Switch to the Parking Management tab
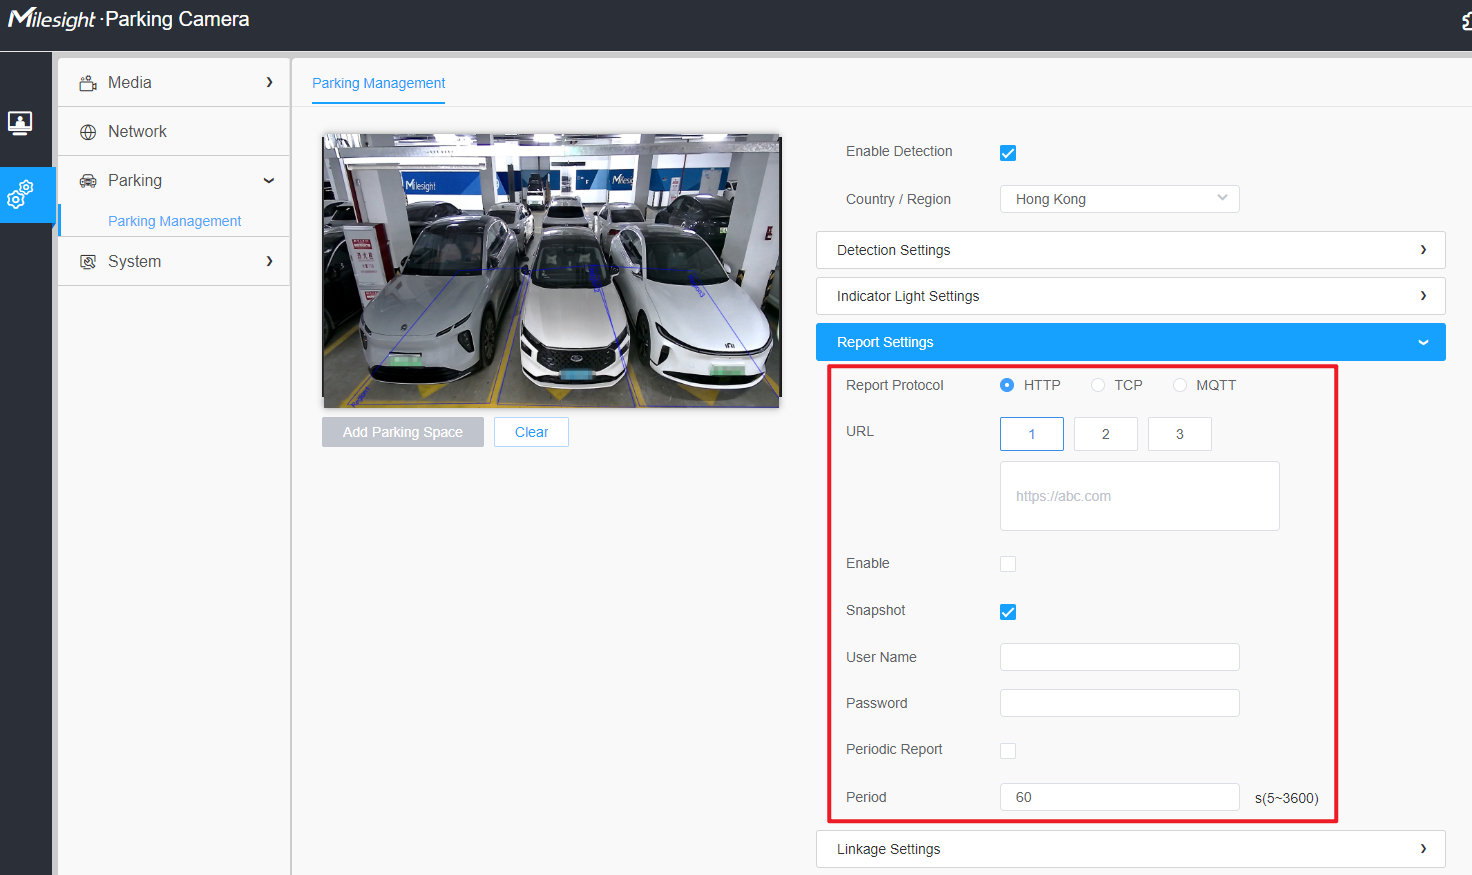Image resolution: width=1472 pixels, height=875 pixels. pyautogui.click(x=379, y=83)
